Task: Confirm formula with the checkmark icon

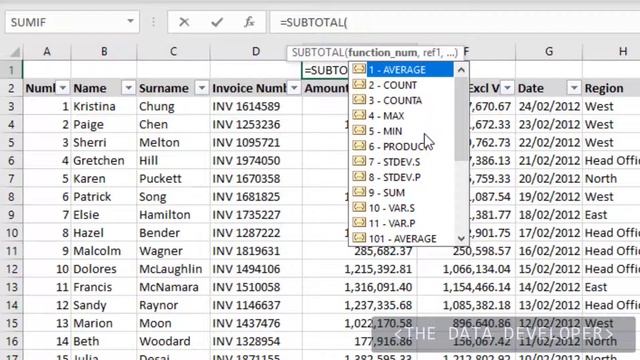Action: [217, 22]
